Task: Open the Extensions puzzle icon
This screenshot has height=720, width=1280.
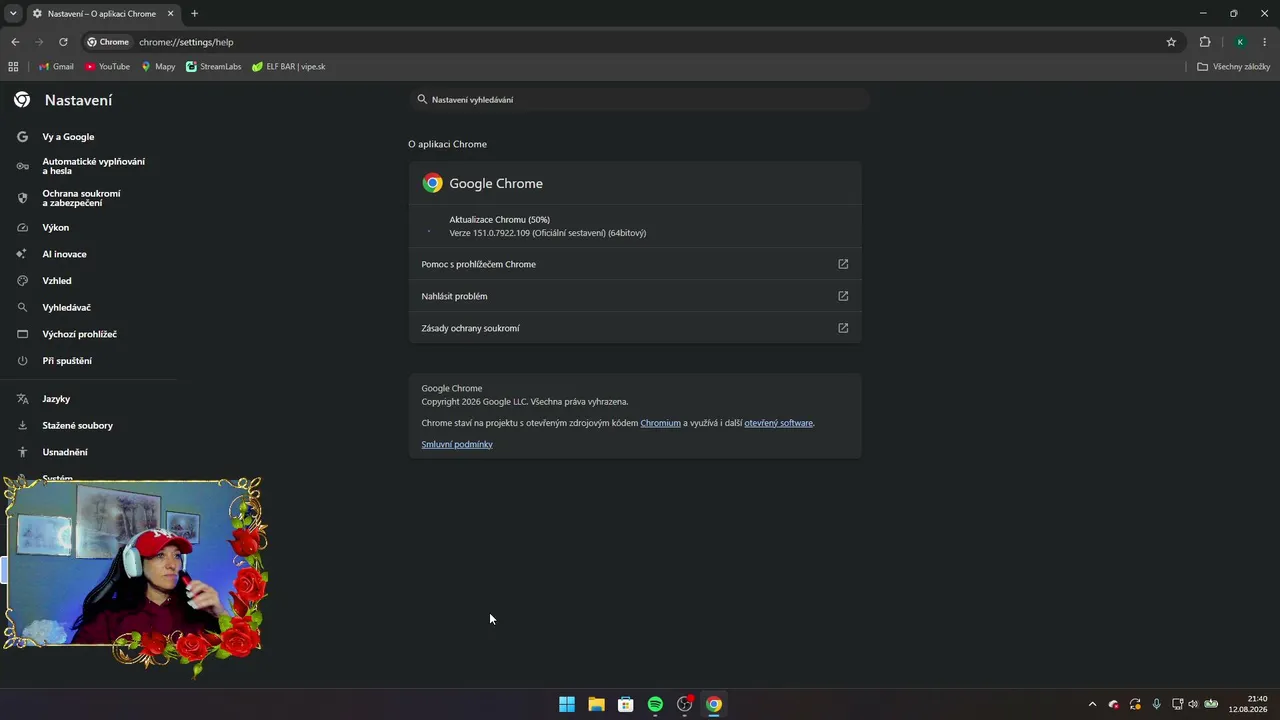Action: 1205,42
